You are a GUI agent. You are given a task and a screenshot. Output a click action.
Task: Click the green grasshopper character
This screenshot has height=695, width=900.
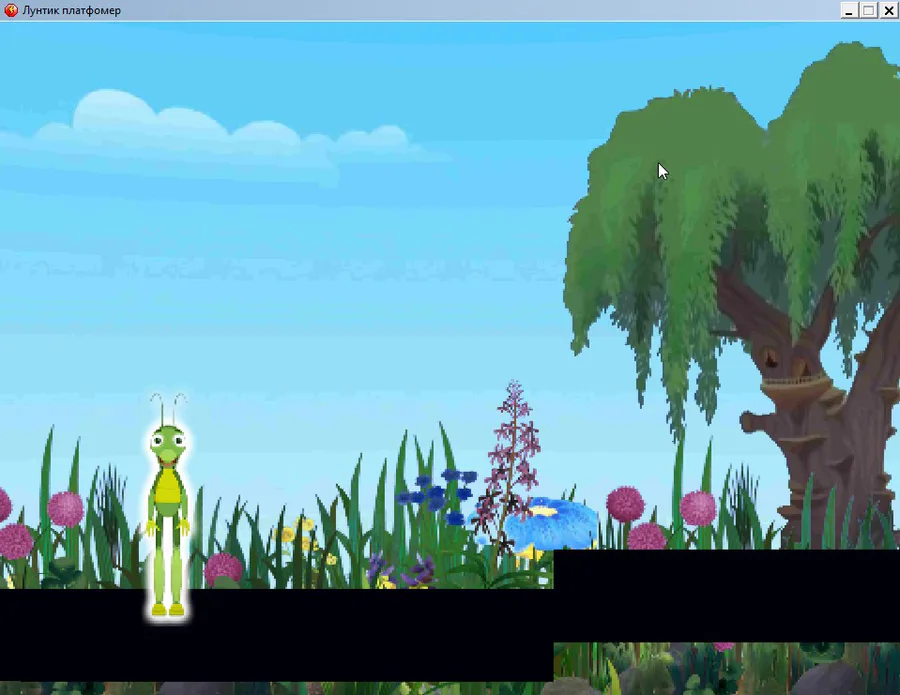(x=168, y=506)
